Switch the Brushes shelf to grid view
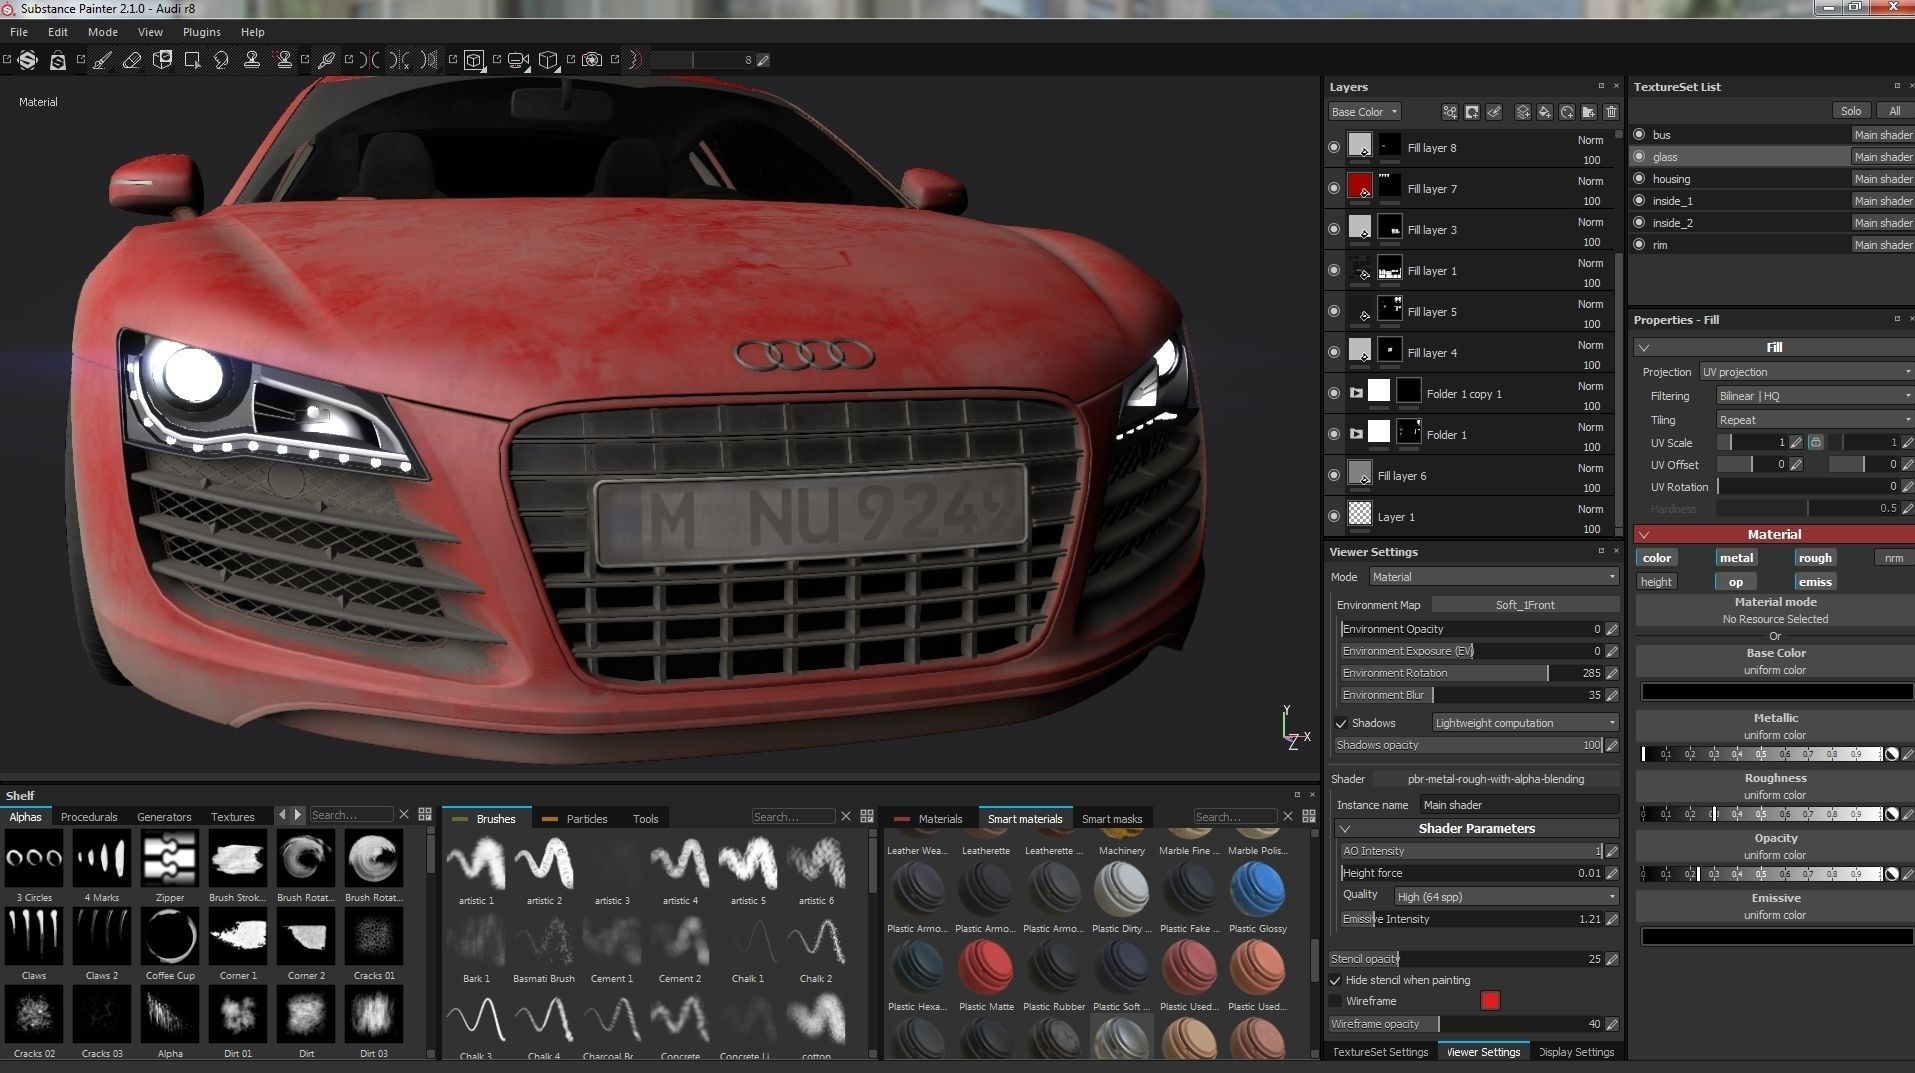Image resolution: width=1915 pixels, height=1073 pixels. pos(867,817)
